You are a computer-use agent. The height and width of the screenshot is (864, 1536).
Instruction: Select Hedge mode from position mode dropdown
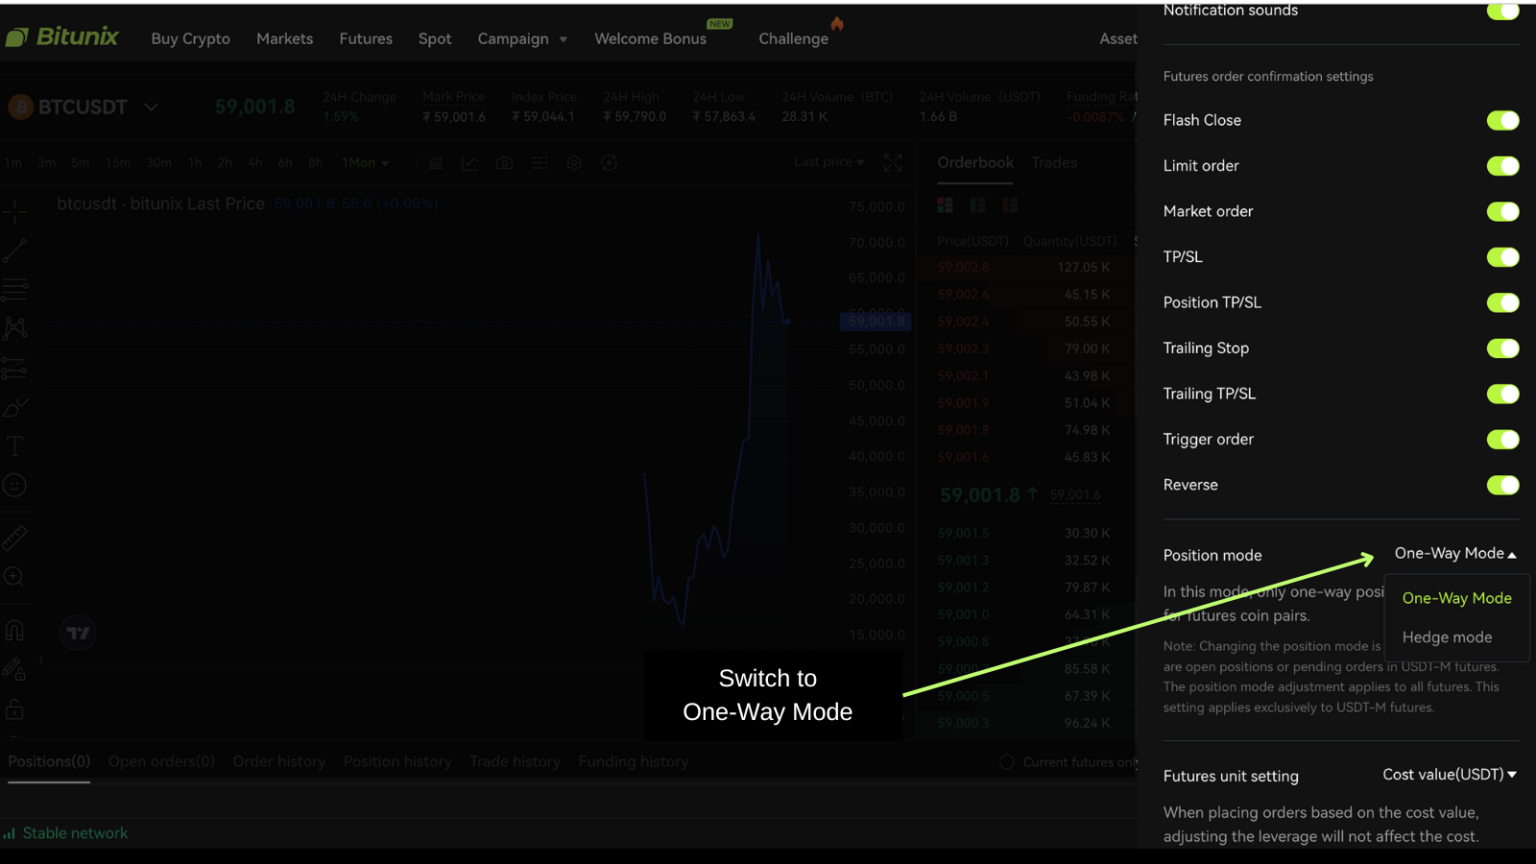[x=1447, y=637]
